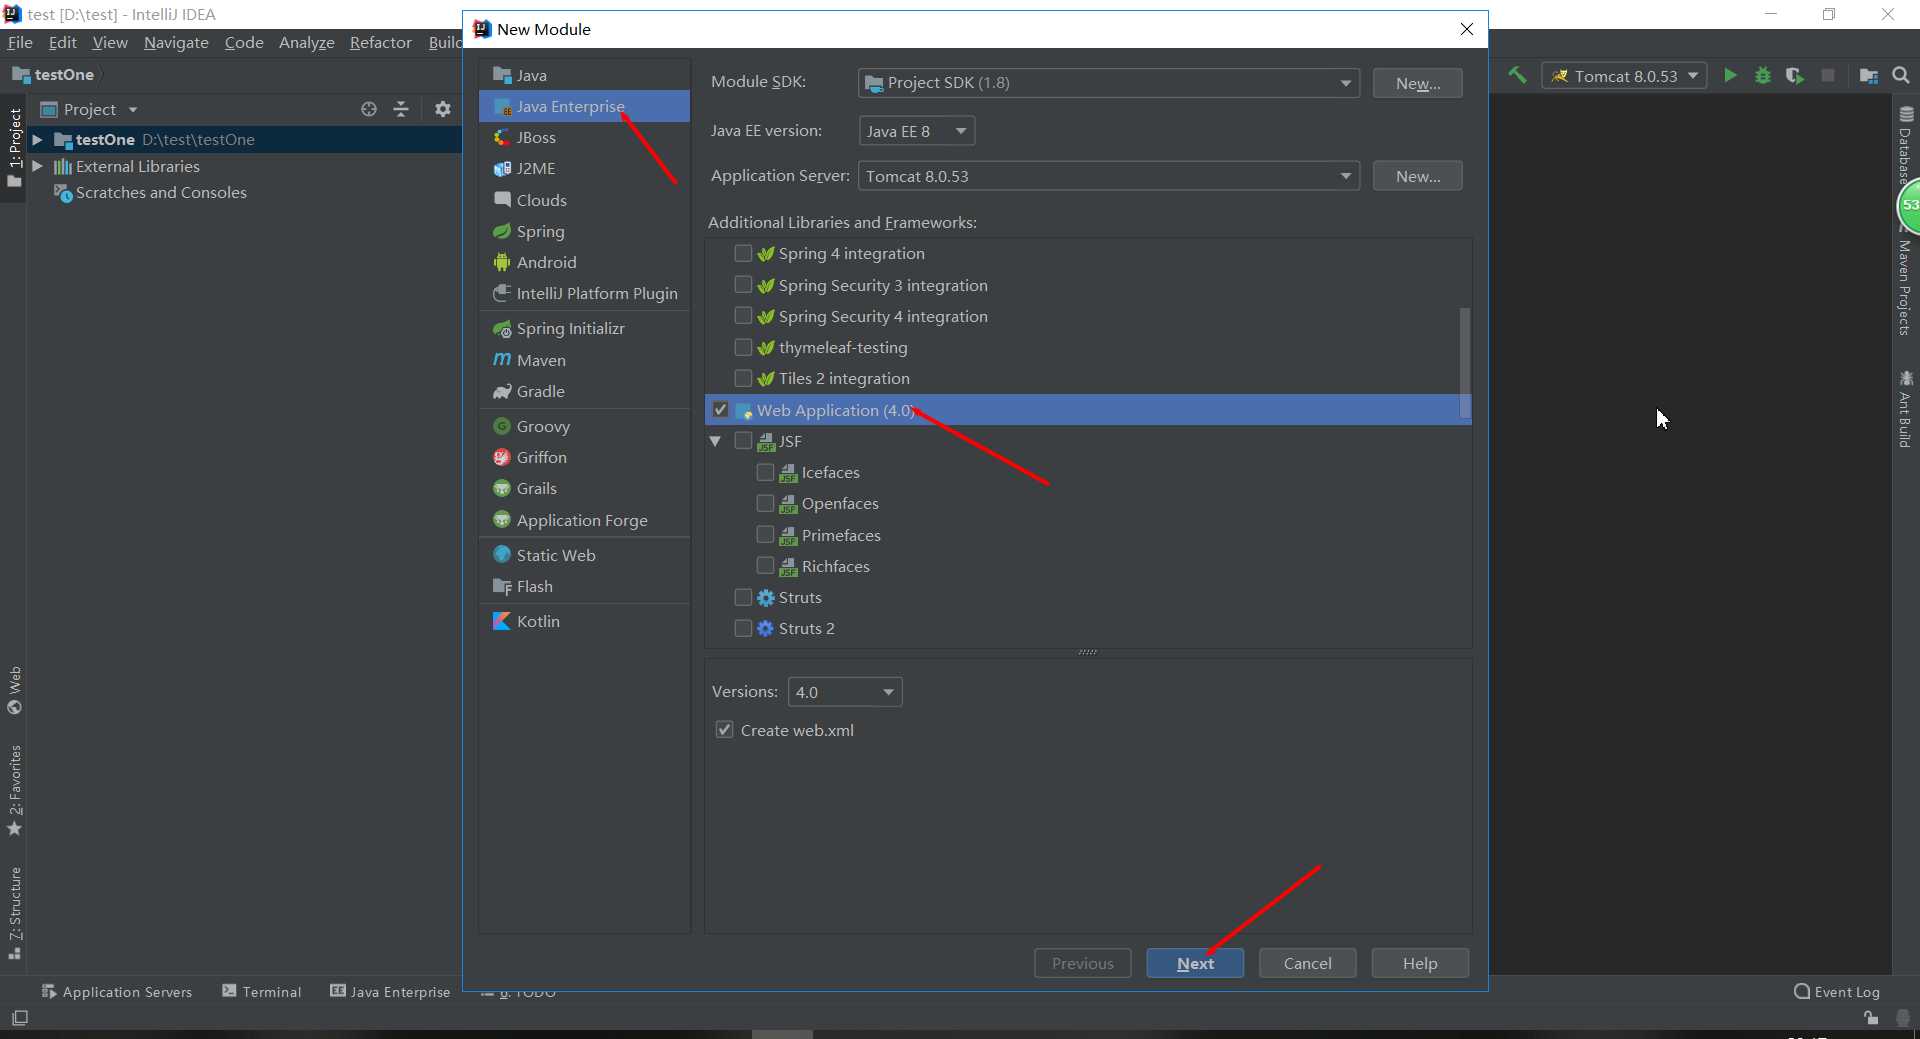The width and height of the screenshot is (1920, 1039).
Task: Open the Edit menu
Action: click(x=62, y=42)
